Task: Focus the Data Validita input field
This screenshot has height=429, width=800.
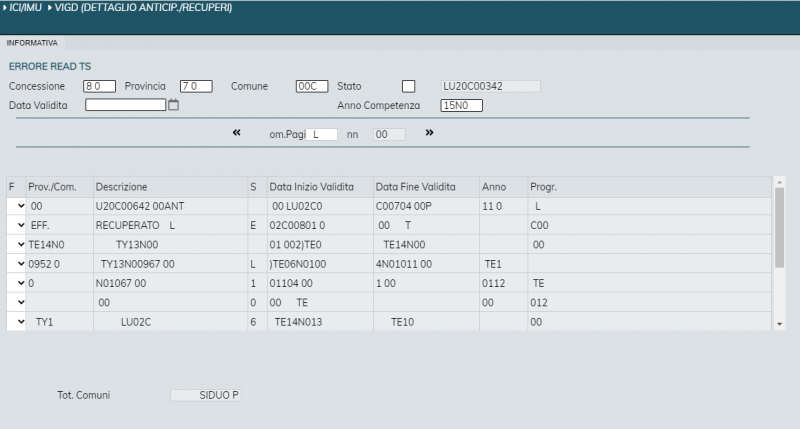Action: click(x=125, y=105)
